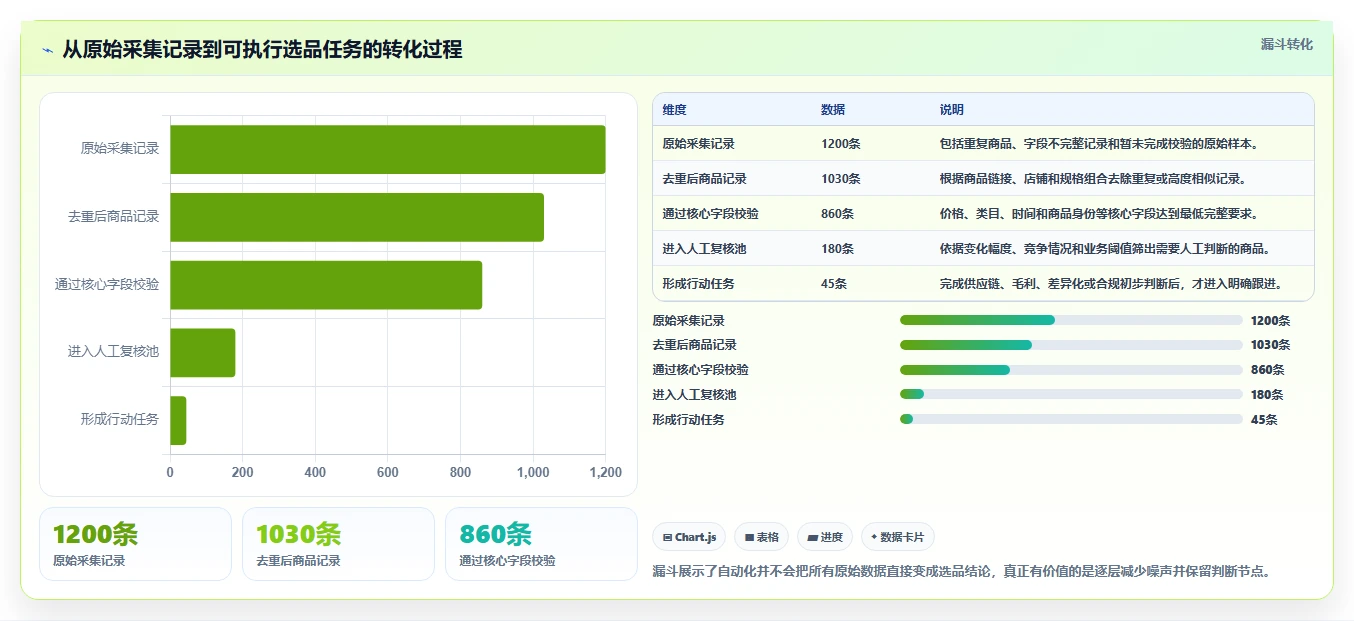The image size is (1354, 621).
Task: Click the 原始采集记录 progress bar showing 1200条
Action: click(1071, 320)
